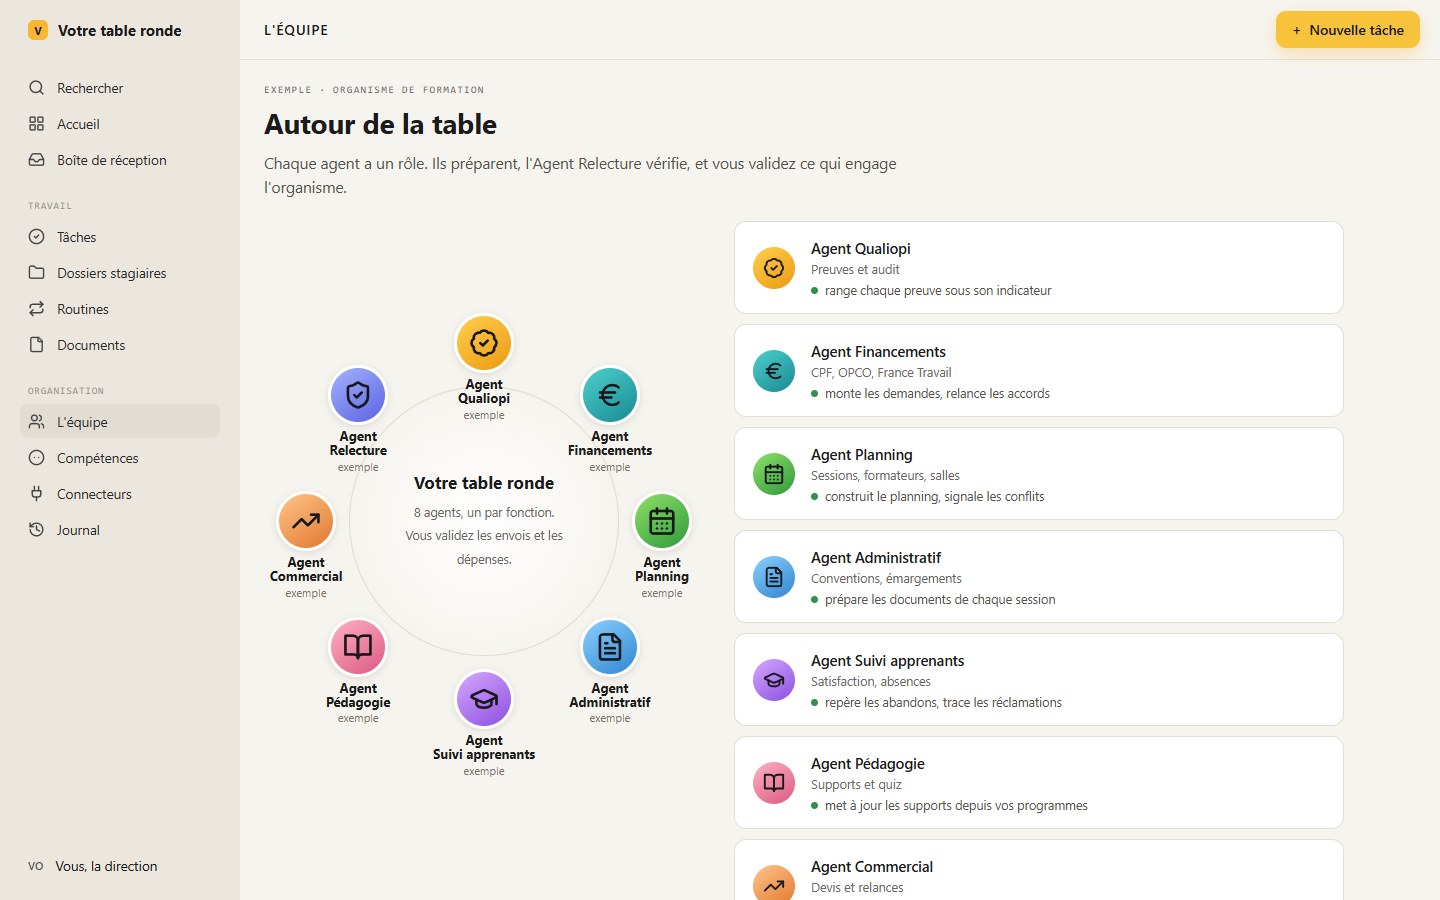Open the Agent Pédagogie card in list
The height and width of the screenshot is (900, 1440).
click(1039, 783)
